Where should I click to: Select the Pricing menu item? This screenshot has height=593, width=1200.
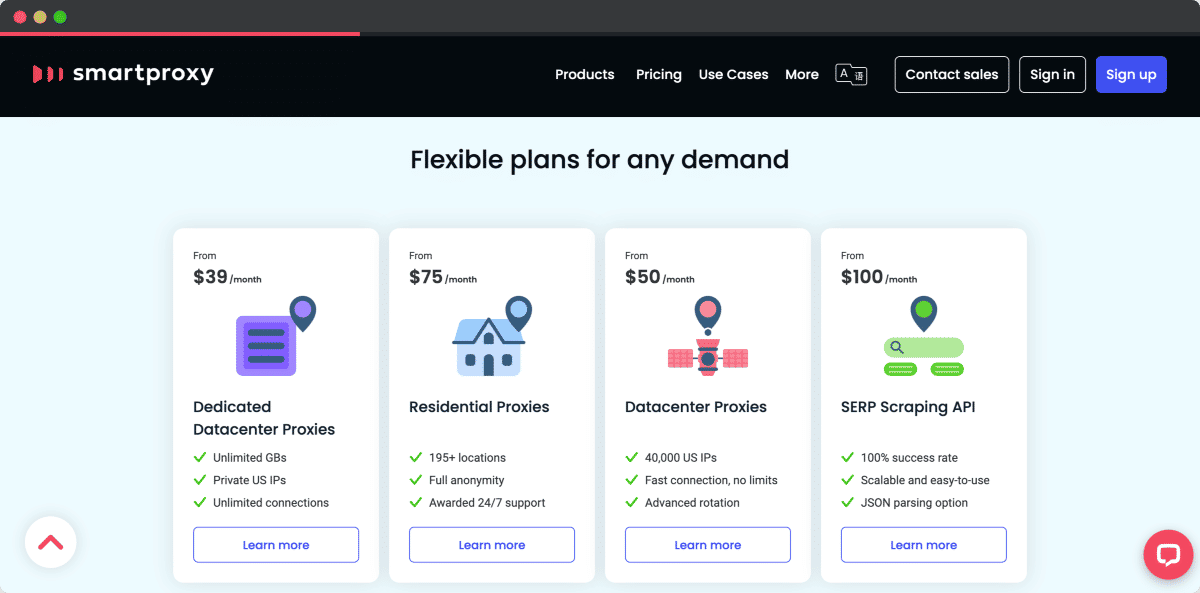point(658,74)
